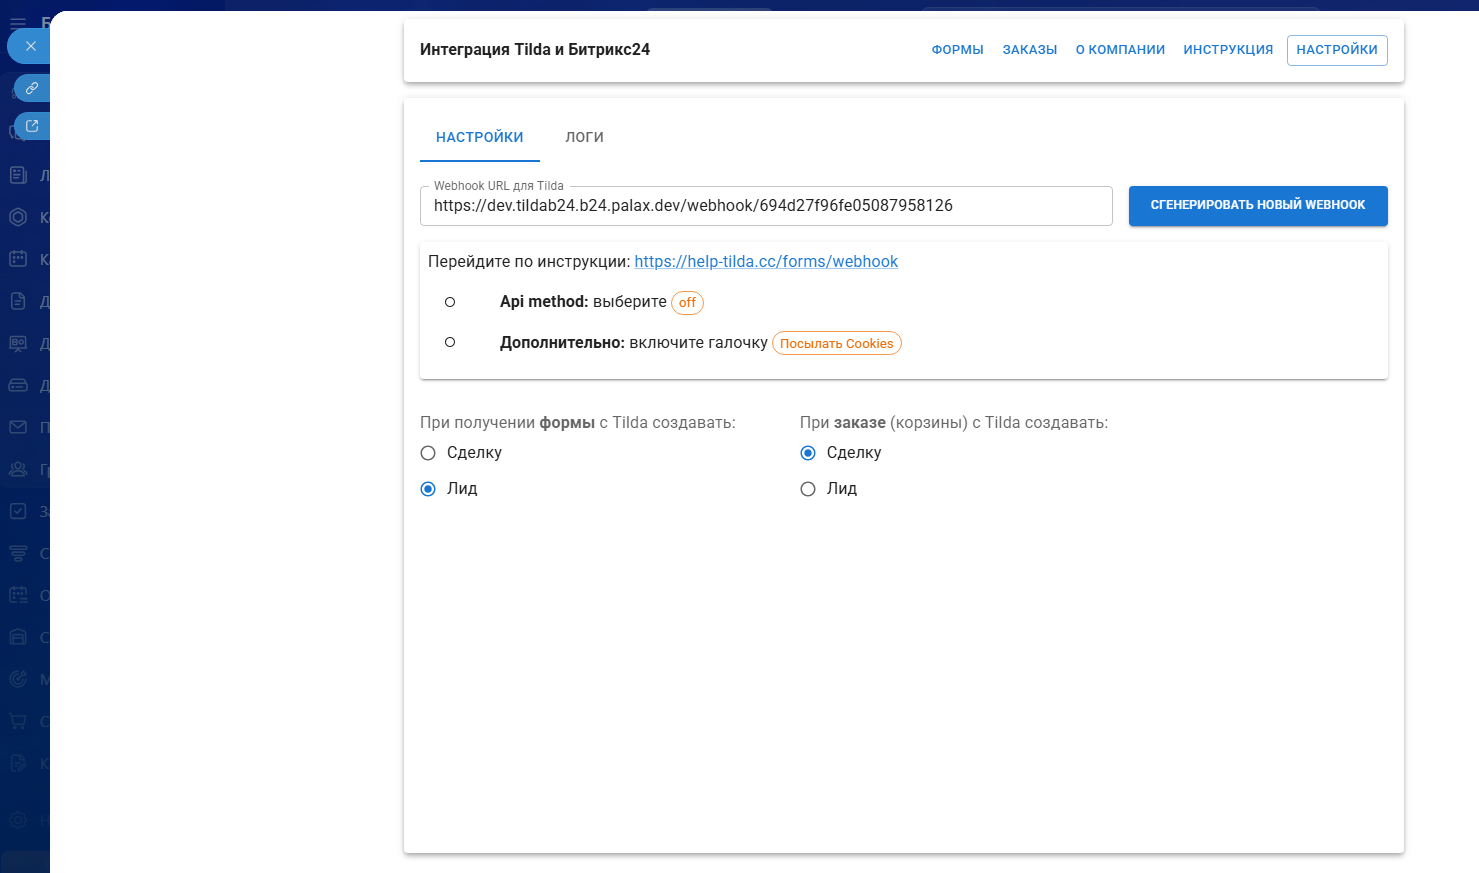
Task: Click the copy link chain icon
Action: (x=32, y=88)
